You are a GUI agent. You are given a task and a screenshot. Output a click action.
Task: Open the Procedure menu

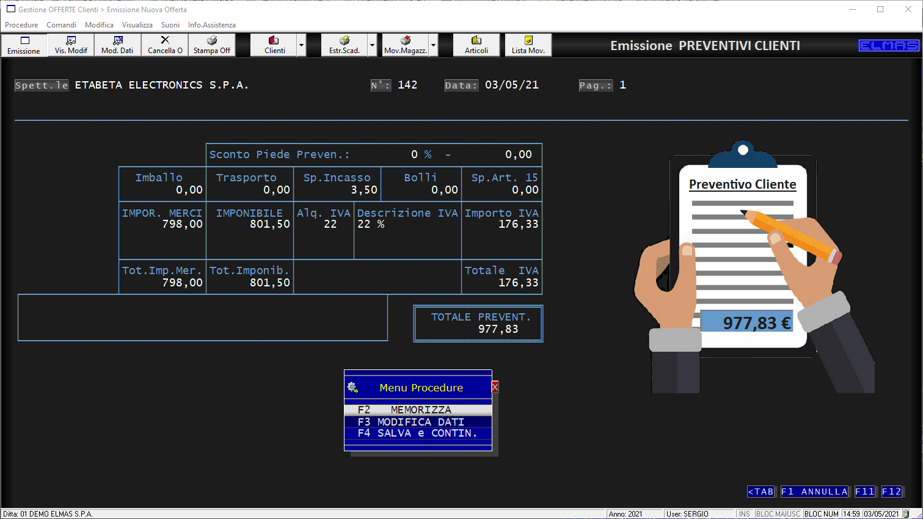tap(21, 25)
